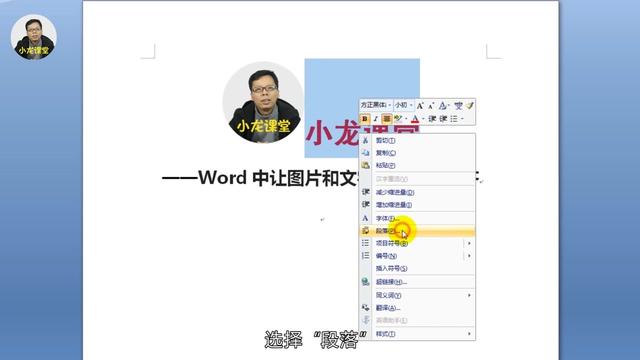640x360 pixels.
Task: Click the phonetic guide 变 icon
Action: (458, 106)
